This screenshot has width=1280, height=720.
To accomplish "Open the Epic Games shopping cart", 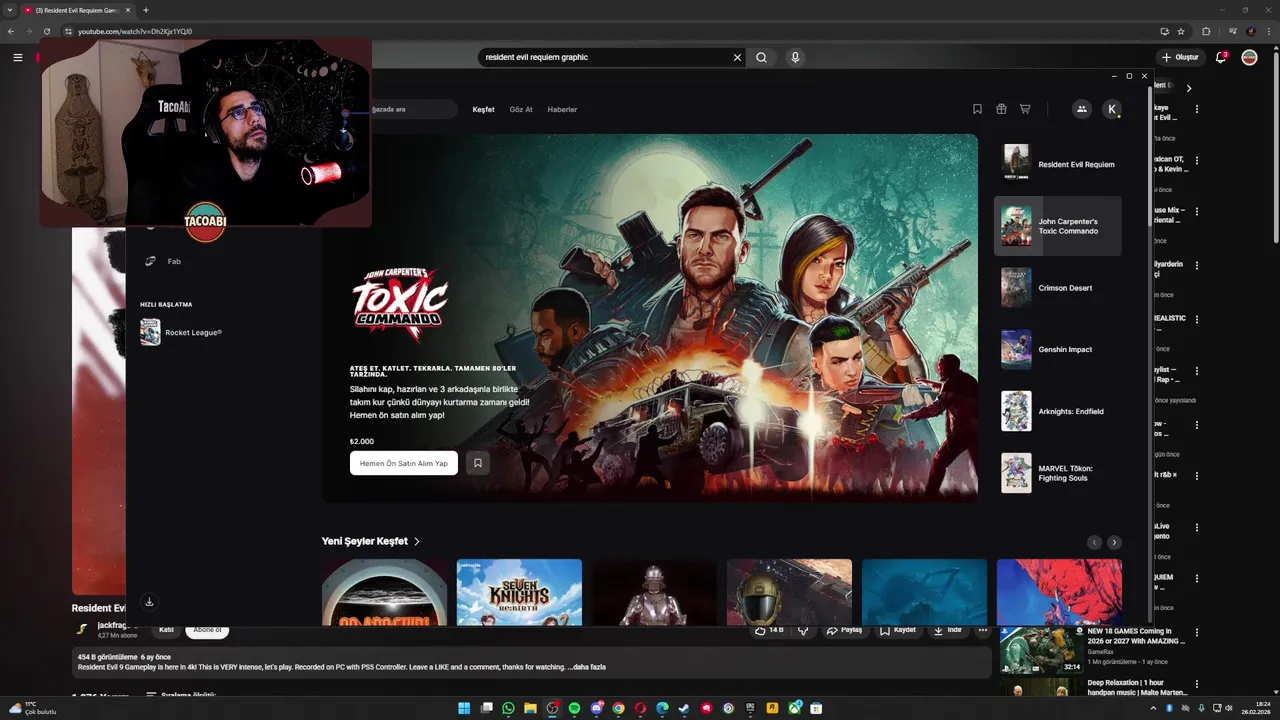I will (1025, 109).
